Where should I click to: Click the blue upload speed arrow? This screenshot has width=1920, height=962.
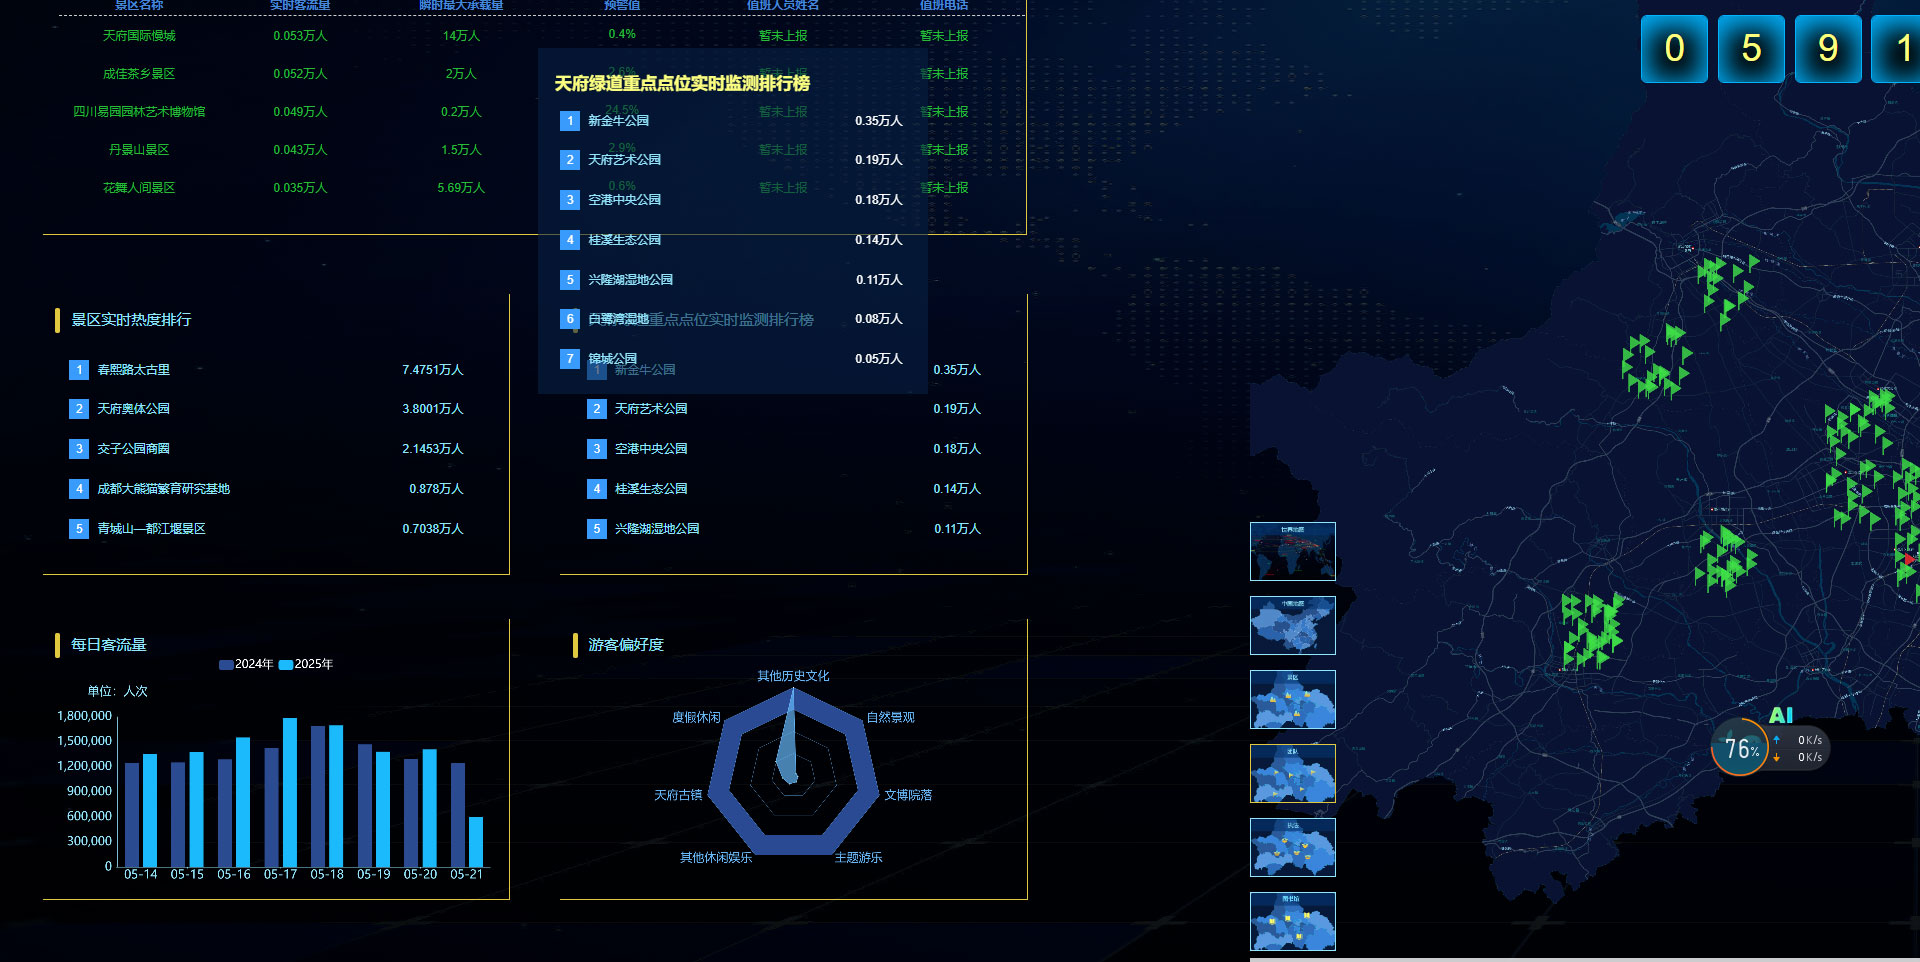click(x=1776, y=740)
